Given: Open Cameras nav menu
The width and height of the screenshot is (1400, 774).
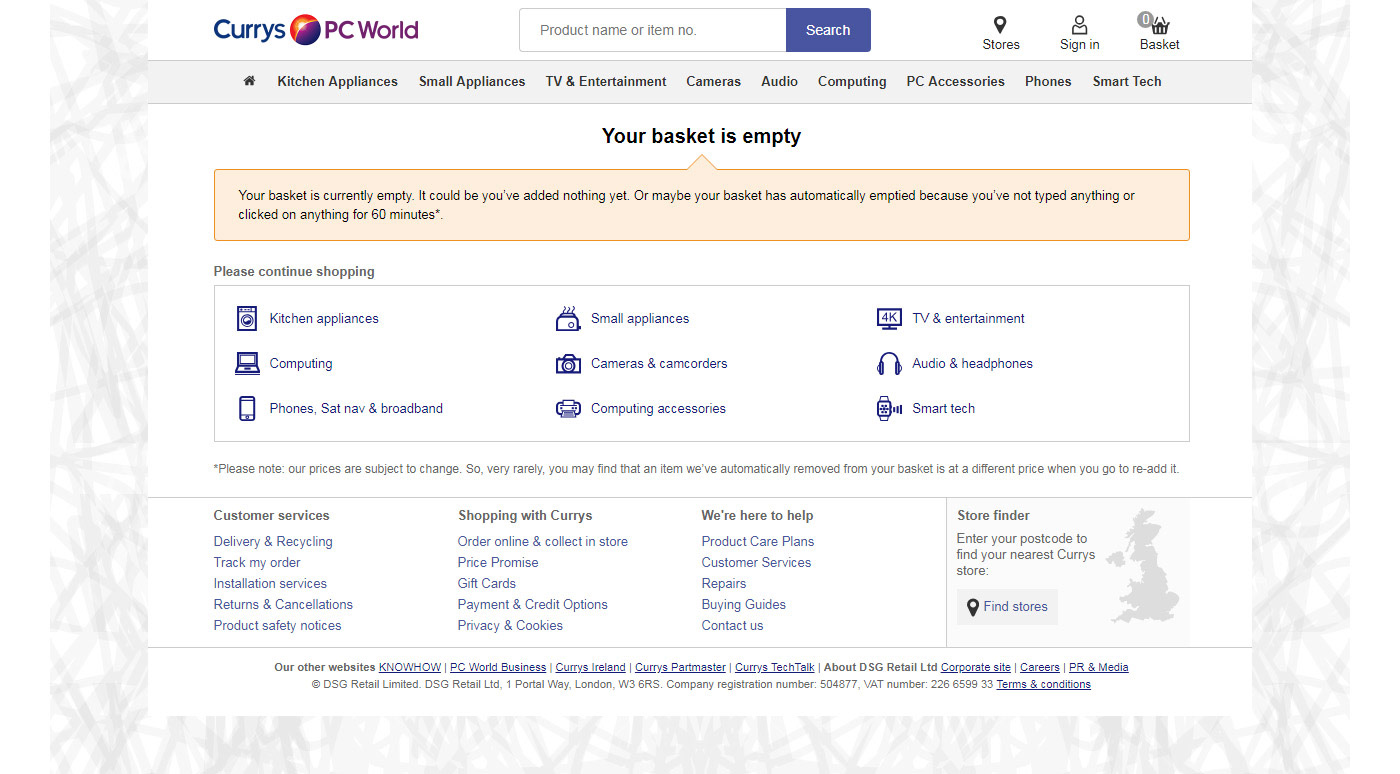Looking at the screenshot, I should coord(714,82).
